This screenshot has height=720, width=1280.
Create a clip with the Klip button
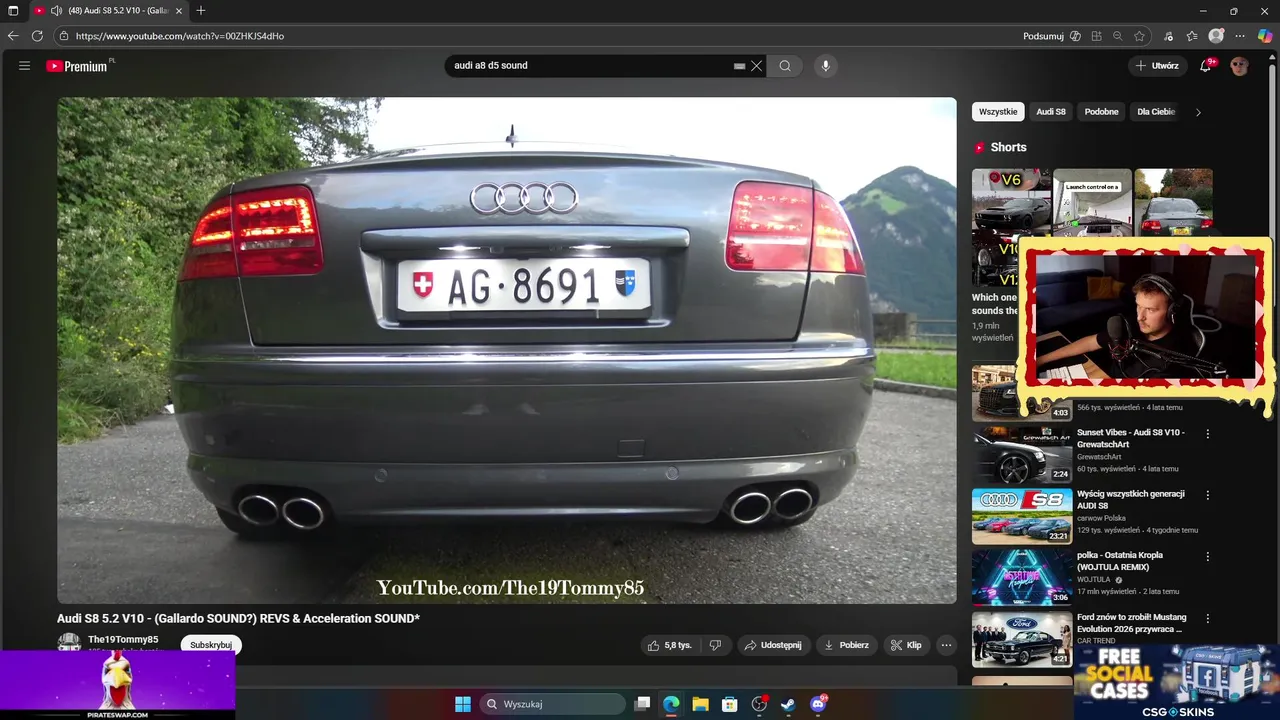click(906, 645)
